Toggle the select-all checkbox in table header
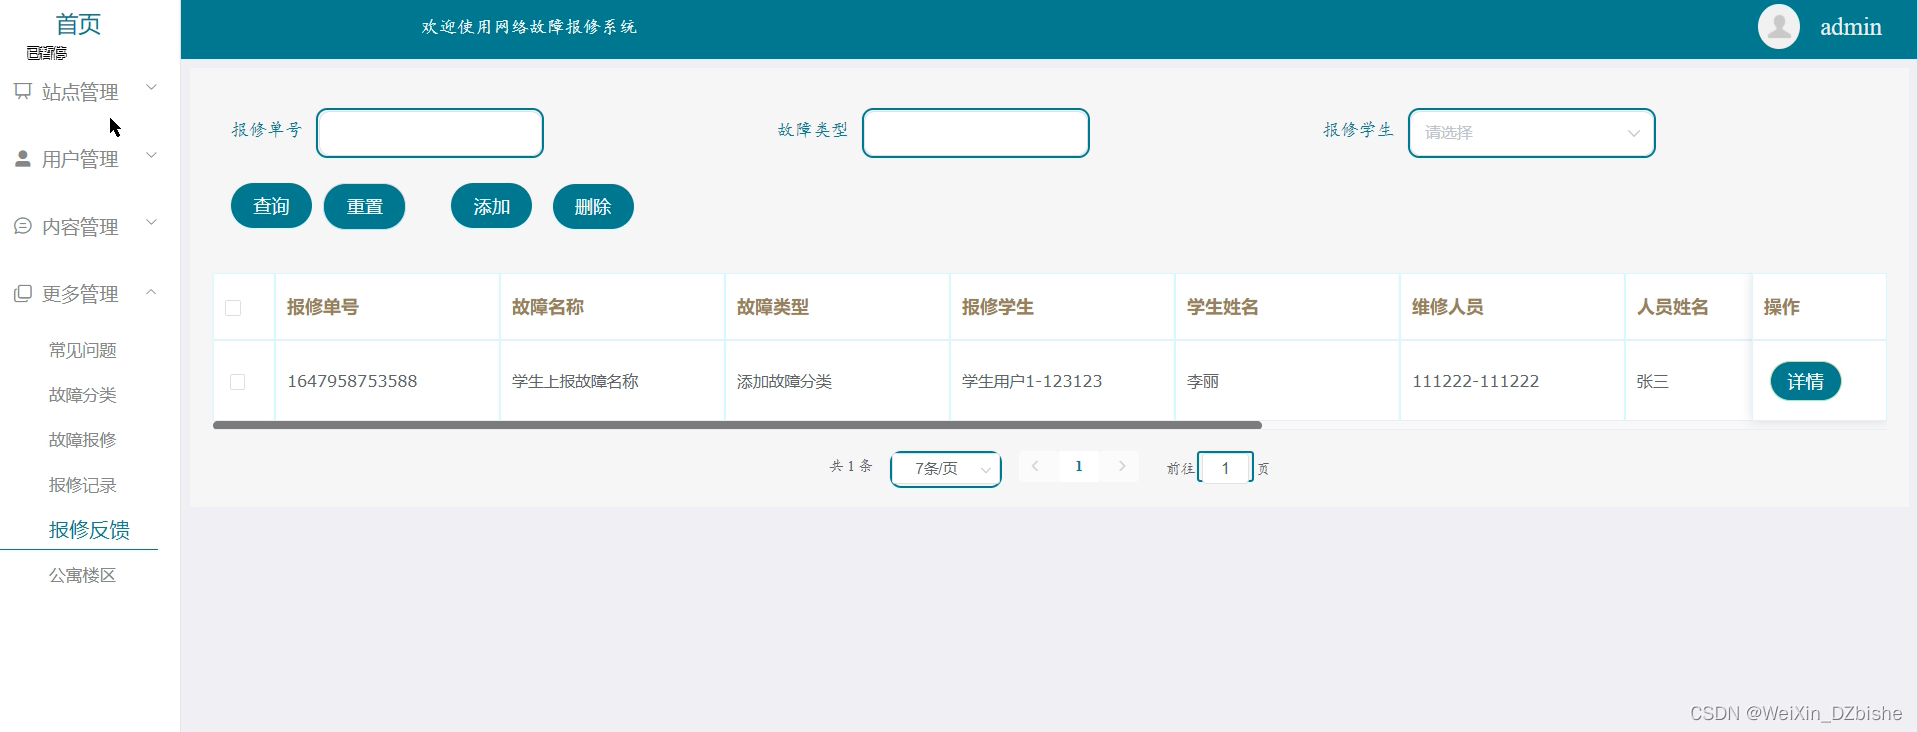This screenshot has height=732, width=1917. pyautogui.click(x=233, y=307)
